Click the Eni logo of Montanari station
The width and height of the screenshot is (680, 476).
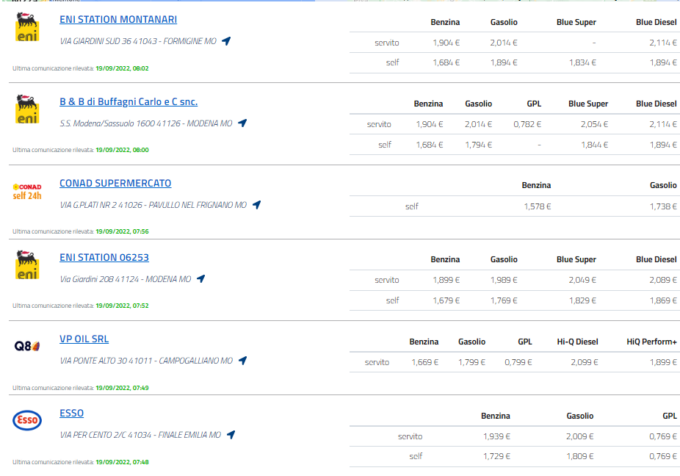(x=27, y=27)
